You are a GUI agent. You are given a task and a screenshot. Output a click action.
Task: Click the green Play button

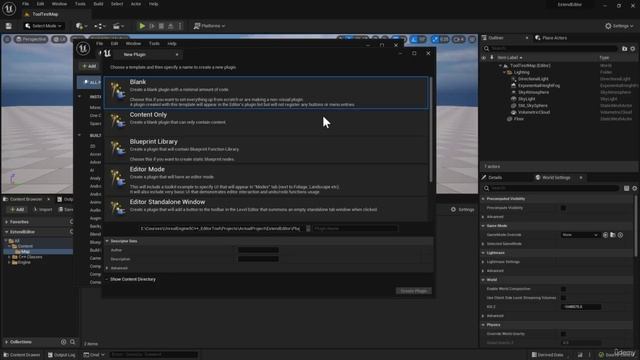coord(142,26)
